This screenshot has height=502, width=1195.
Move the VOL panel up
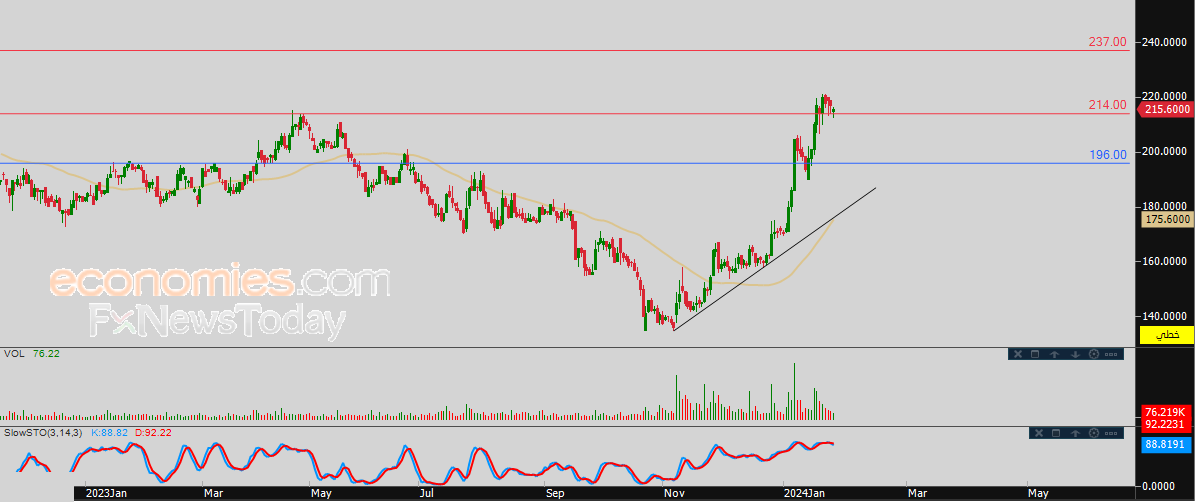click(x=1055, y=354)
